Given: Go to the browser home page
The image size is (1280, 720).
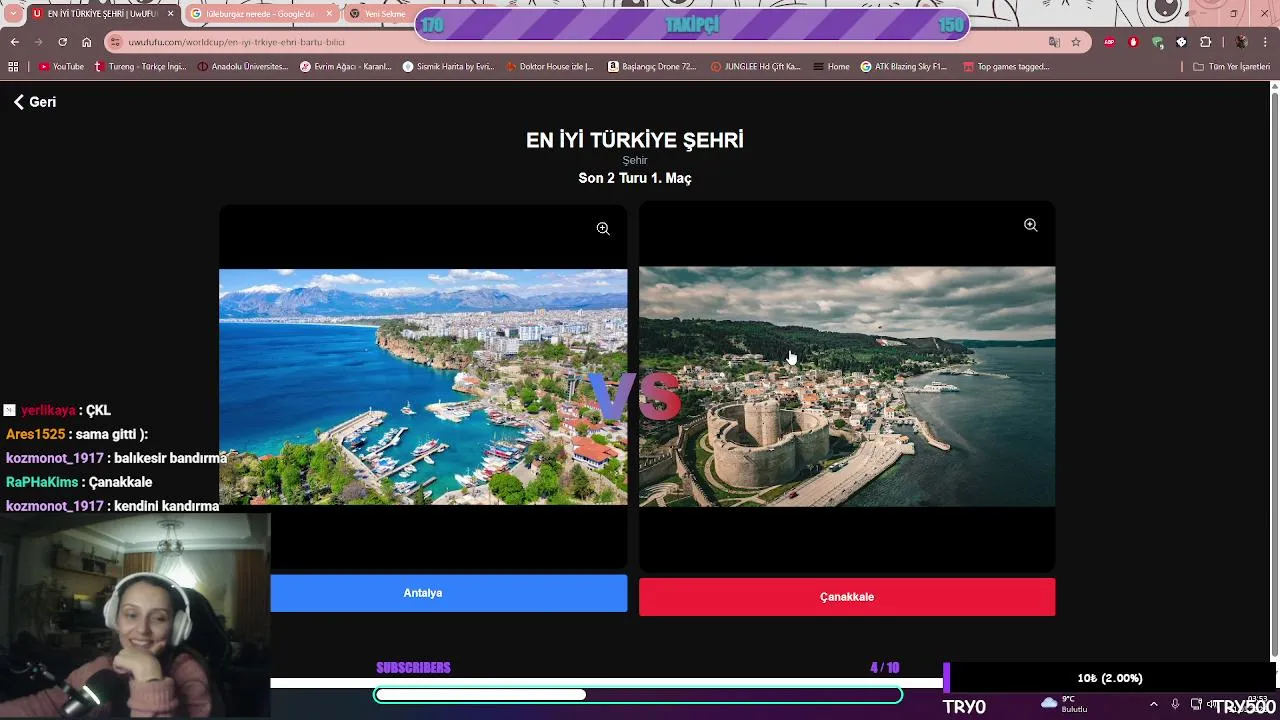Looking at the screenshot, I should pyautogui.click(x=86, y=42).
